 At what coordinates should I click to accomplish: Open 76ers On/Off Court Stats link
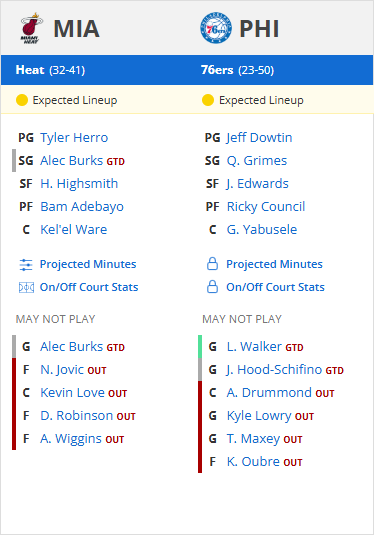click(275, 287)
